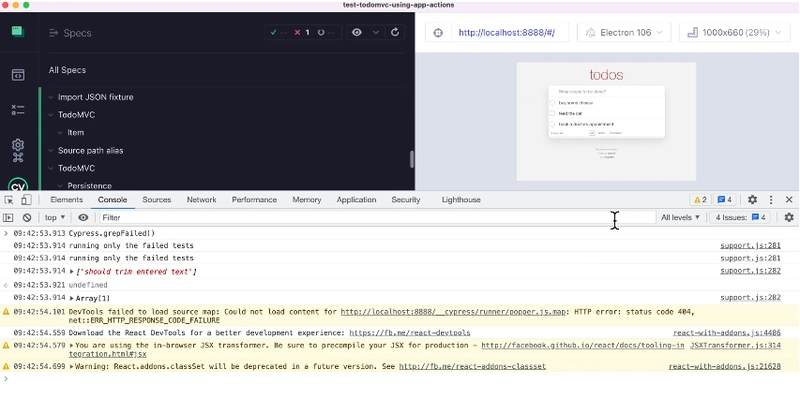The width and height of the screenshot is (800, 399).
Task: Toggle DevTools device toolbar icon
Action: (27, 200)
